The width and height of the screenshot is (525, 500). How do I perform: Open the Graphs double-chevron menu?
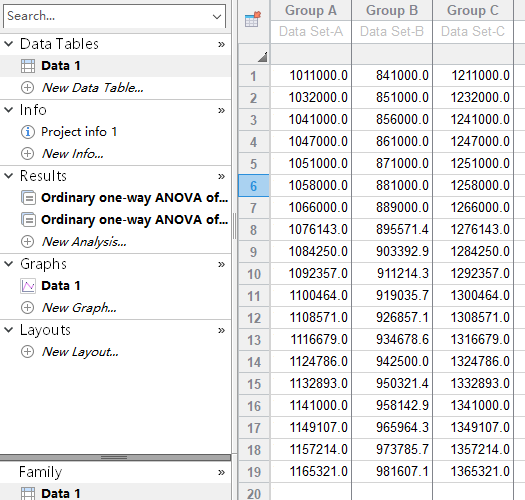(x=221, y=264)
